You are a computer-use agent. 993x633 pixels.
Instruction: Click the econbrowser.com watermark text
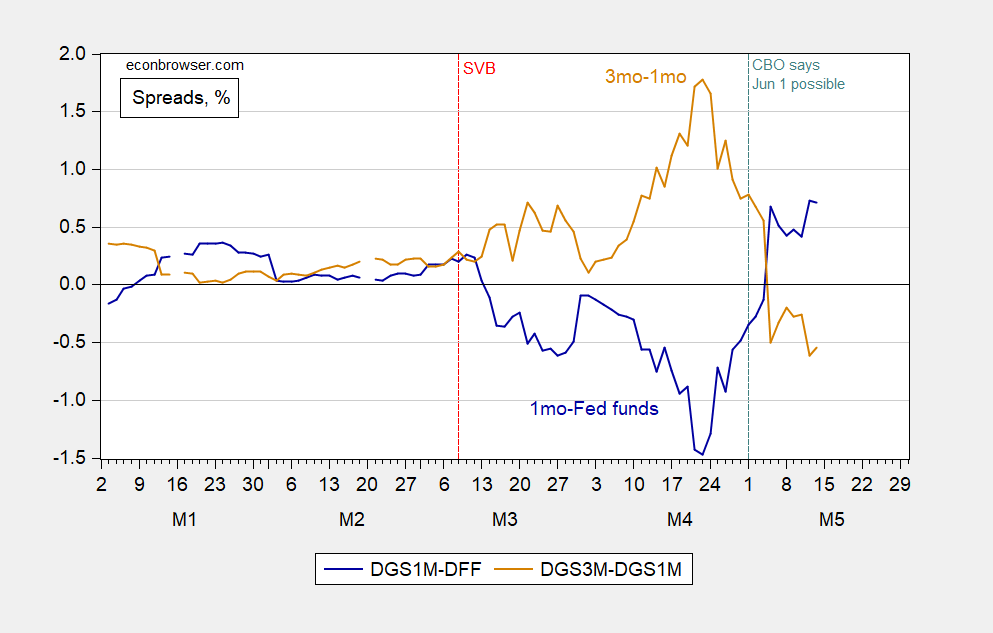coord(183,64)
